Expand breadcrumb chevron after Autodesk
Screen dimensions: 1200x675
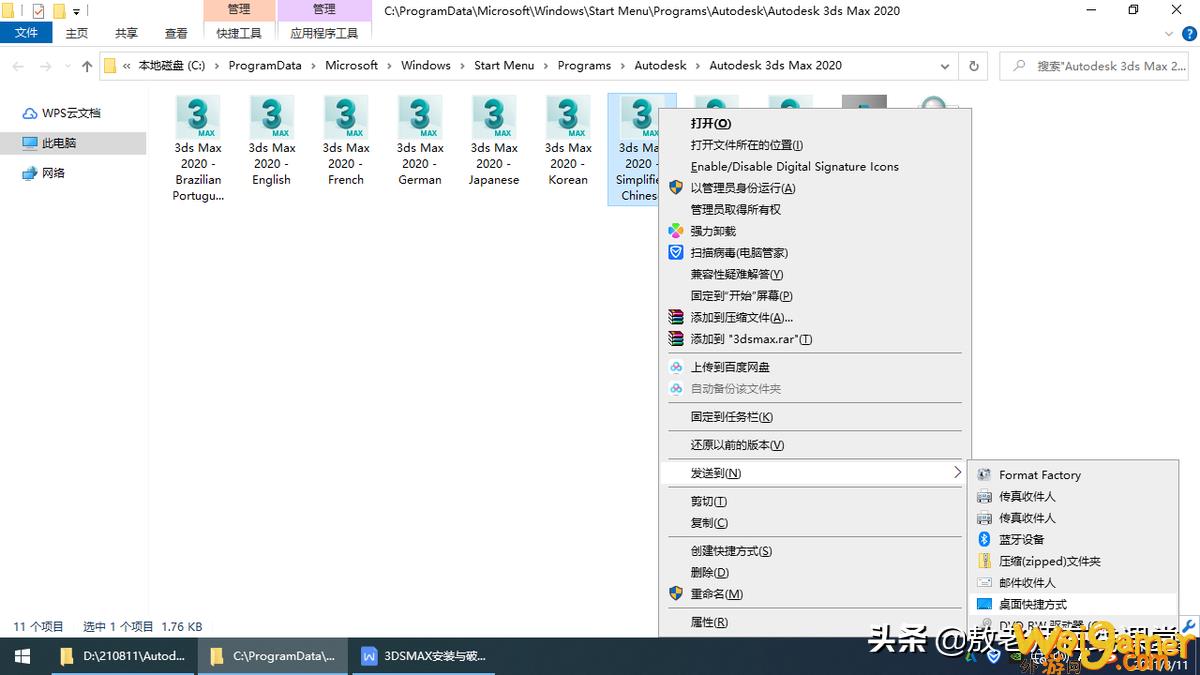coord(698,66)
